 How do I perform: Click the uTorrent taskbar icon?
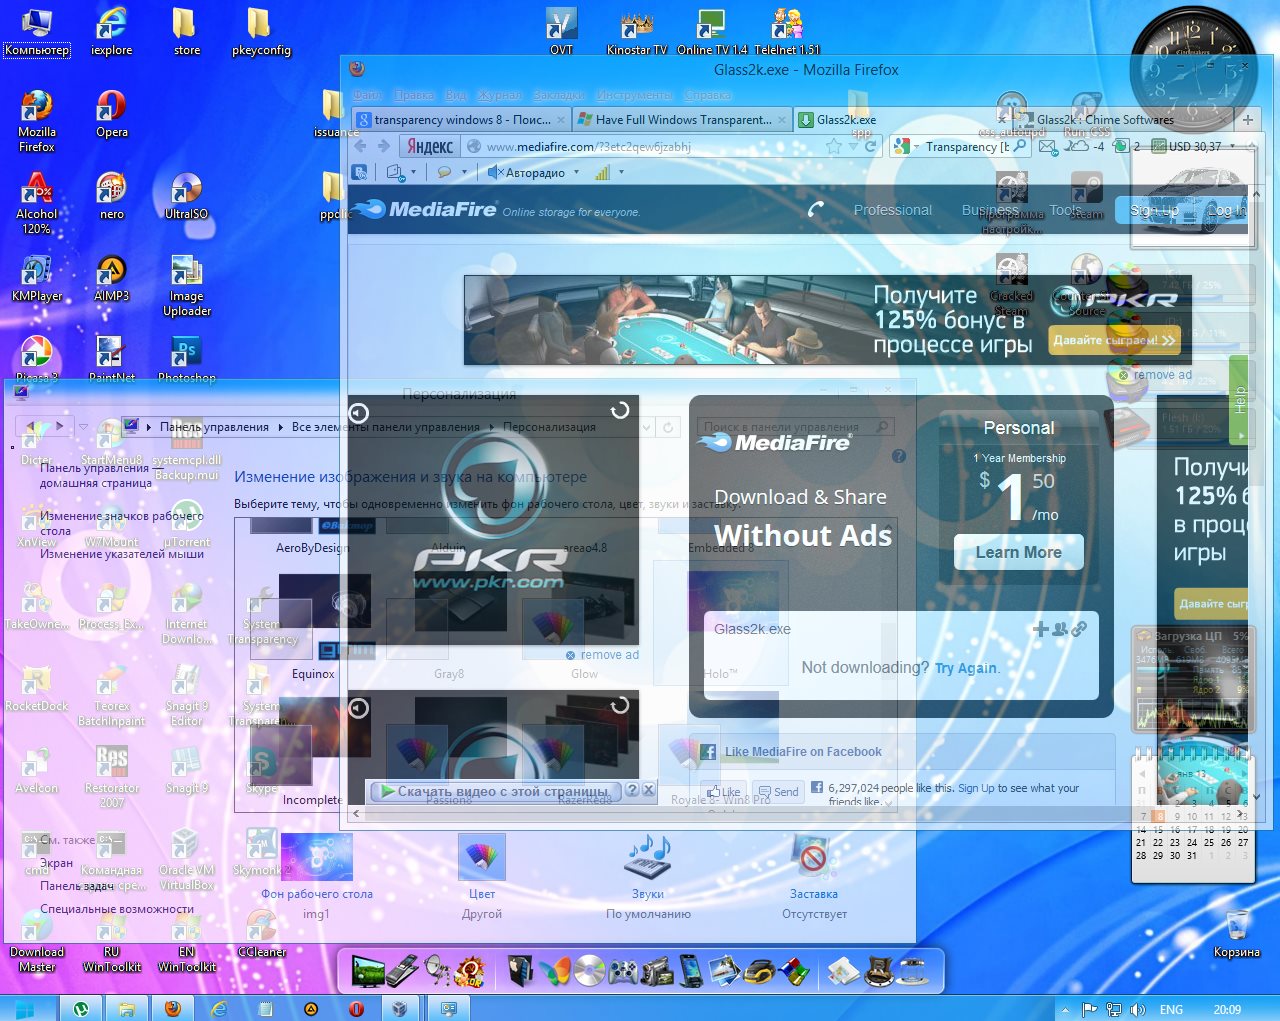[x=81, y=1009]
